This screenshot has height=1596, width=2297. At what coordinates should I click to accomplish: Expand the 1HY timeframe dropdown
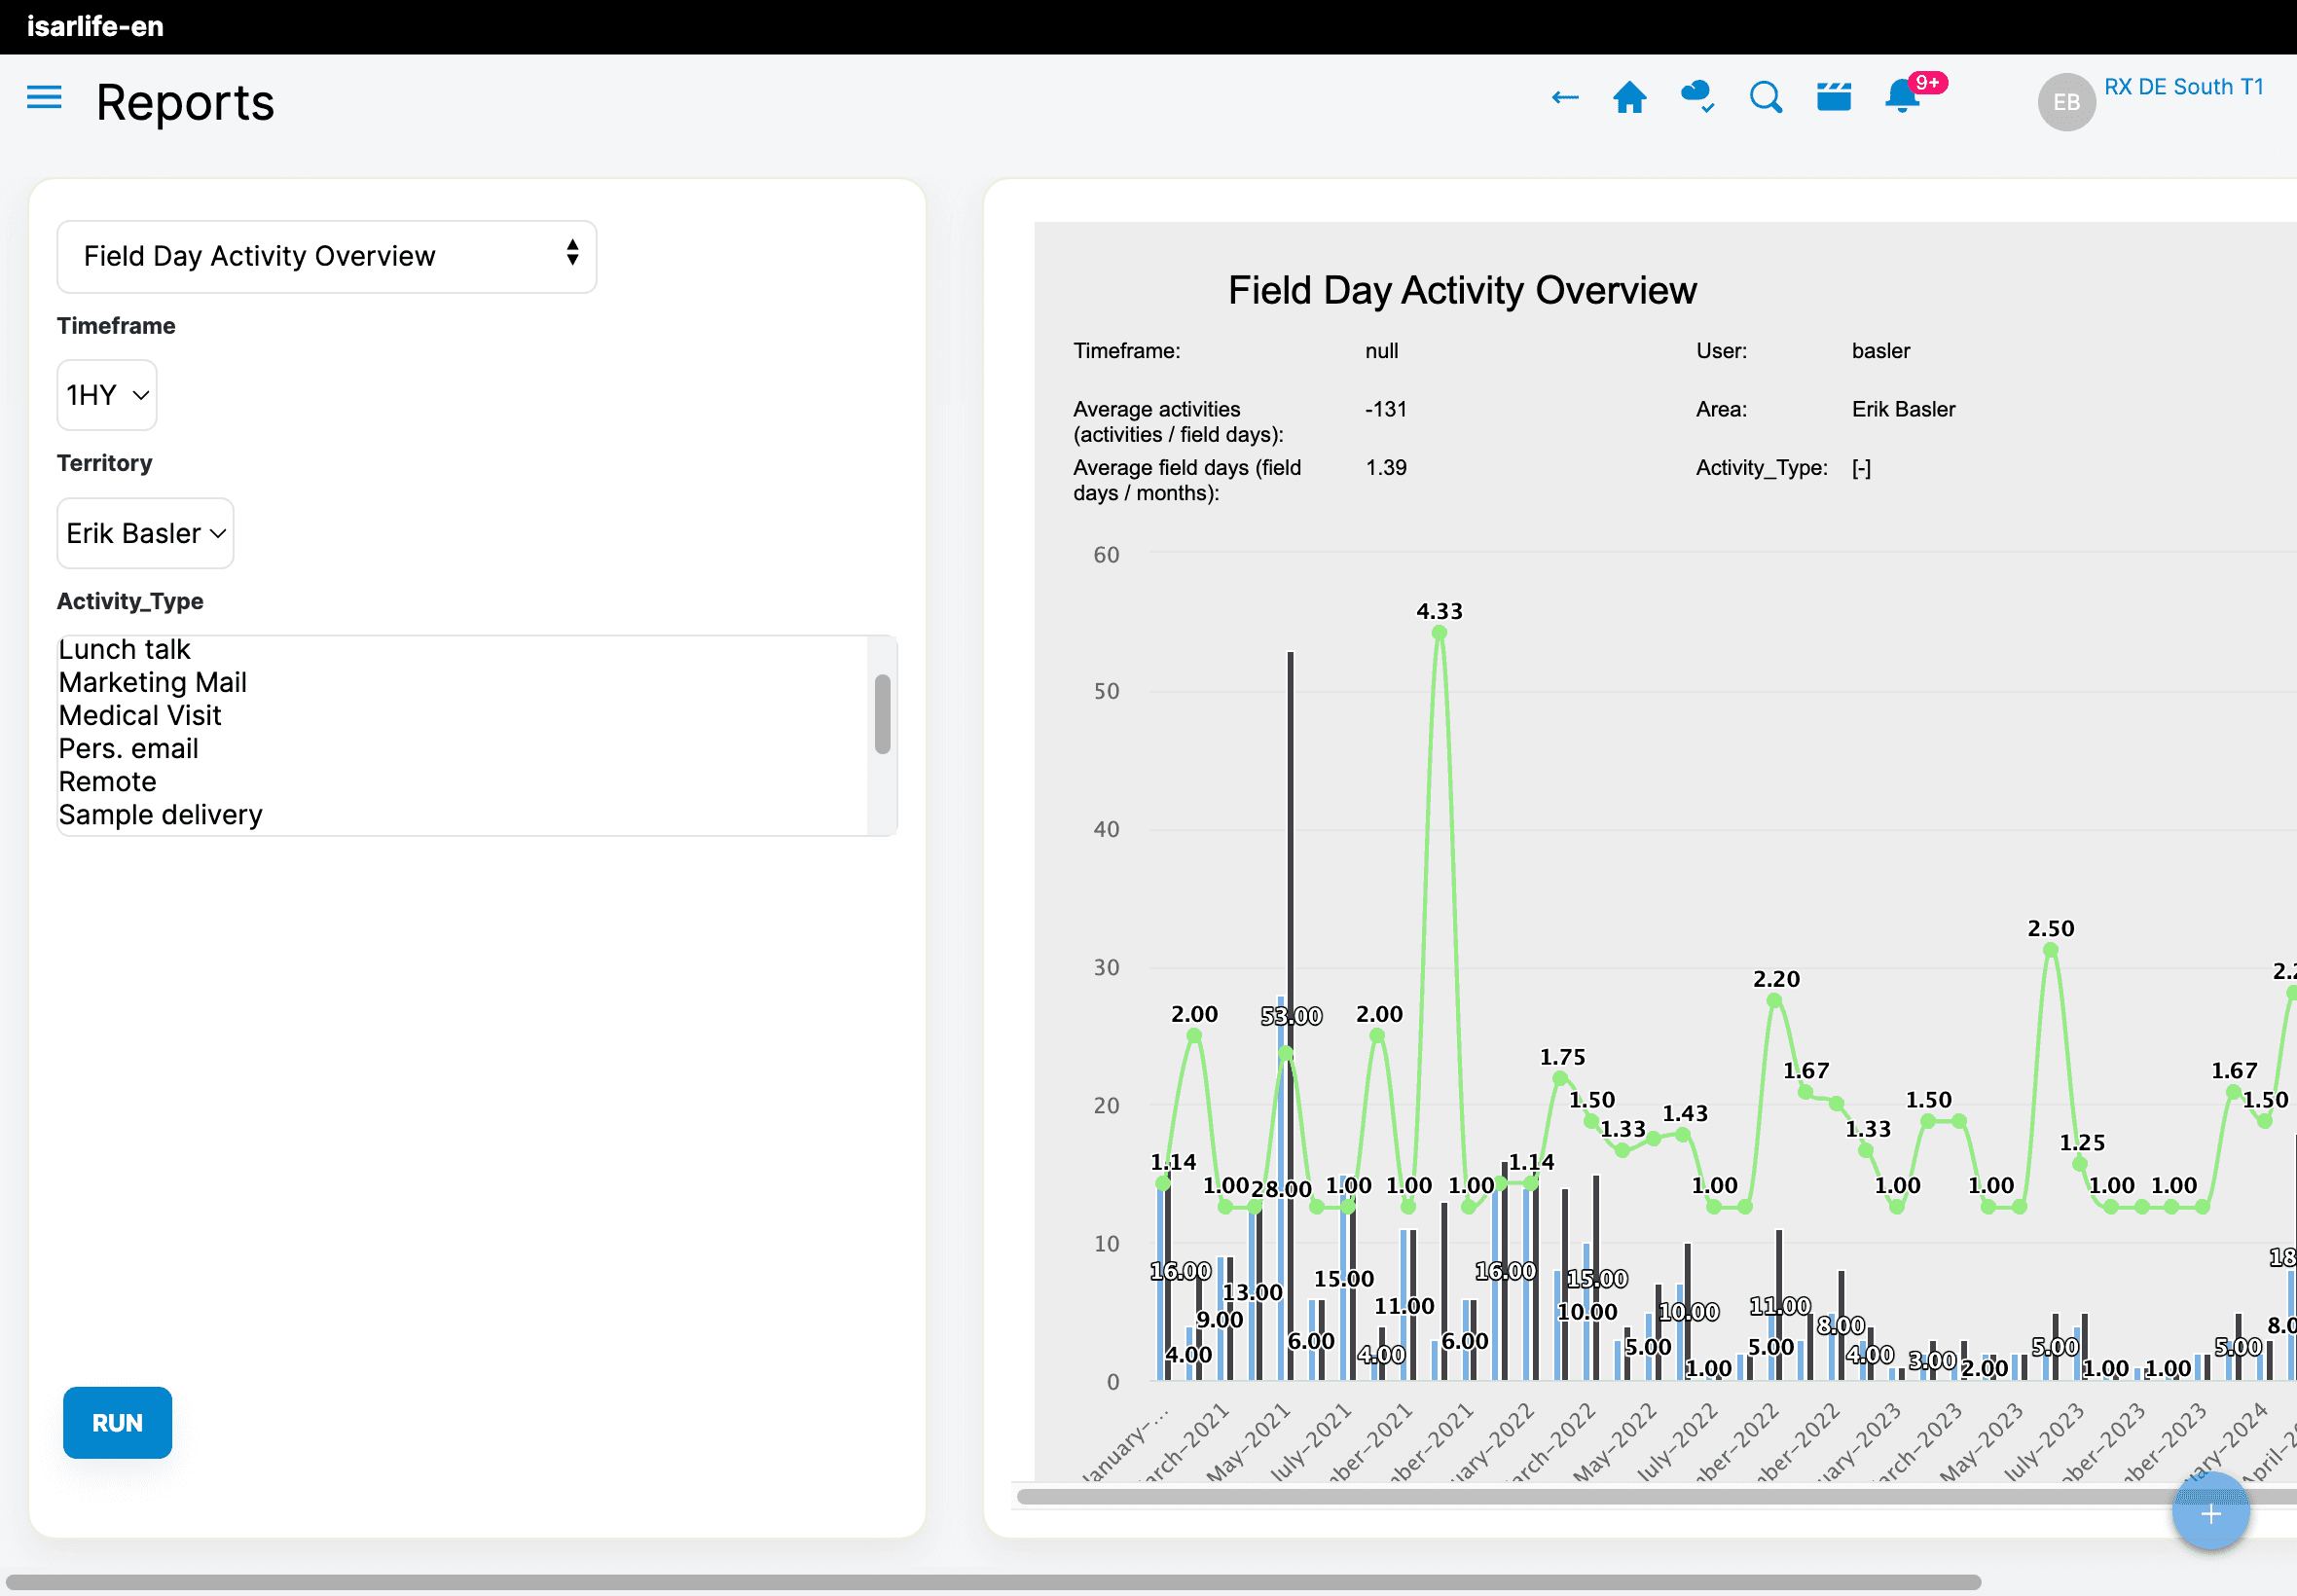(x=107, y=395)
